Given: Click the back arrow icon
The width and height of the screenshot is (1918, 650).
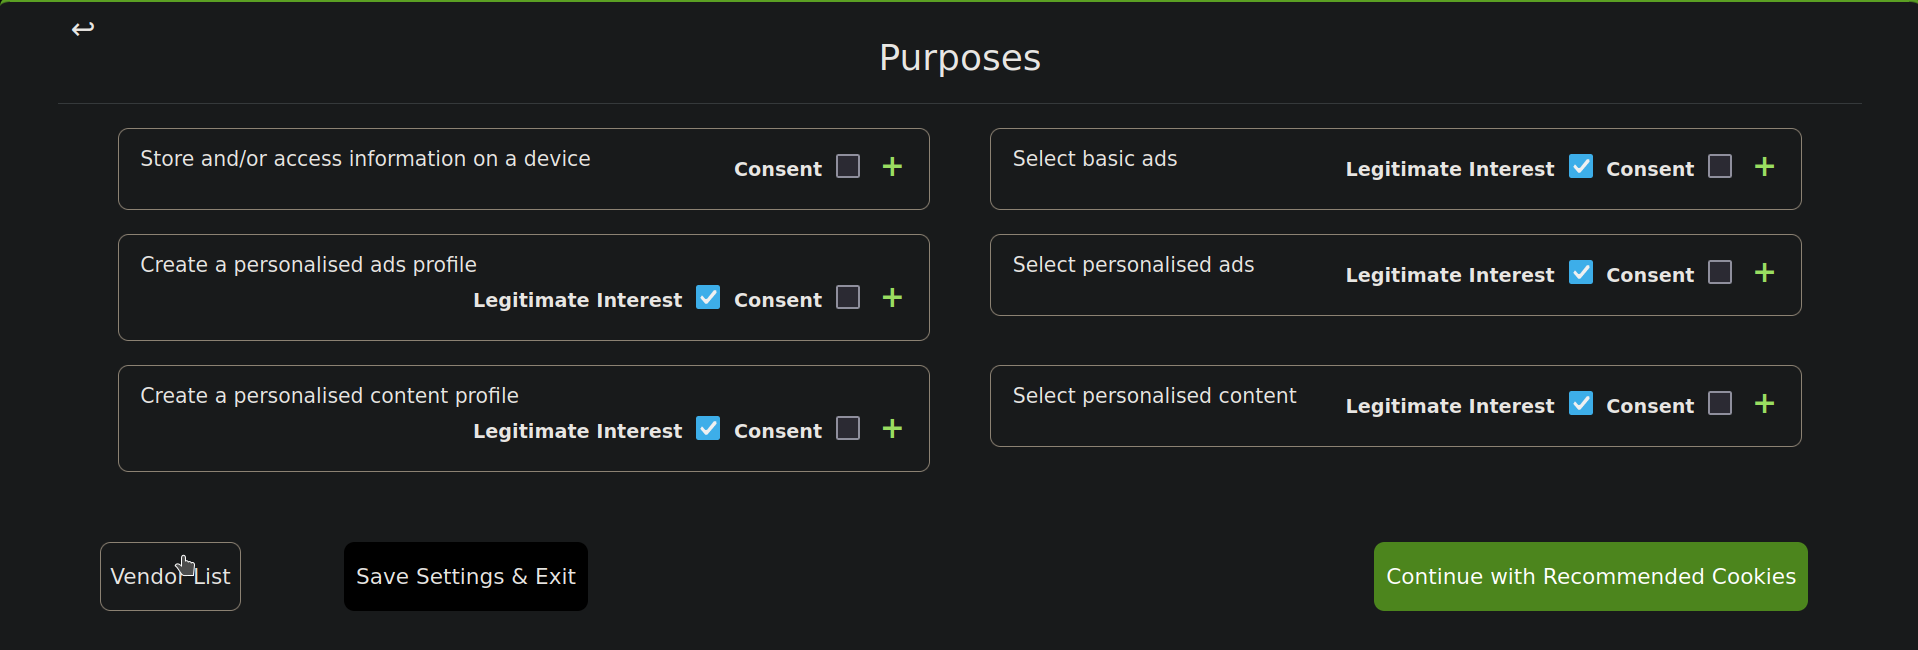Looking at the screenshot, I should pyautogui.click(x=83, y=29).
